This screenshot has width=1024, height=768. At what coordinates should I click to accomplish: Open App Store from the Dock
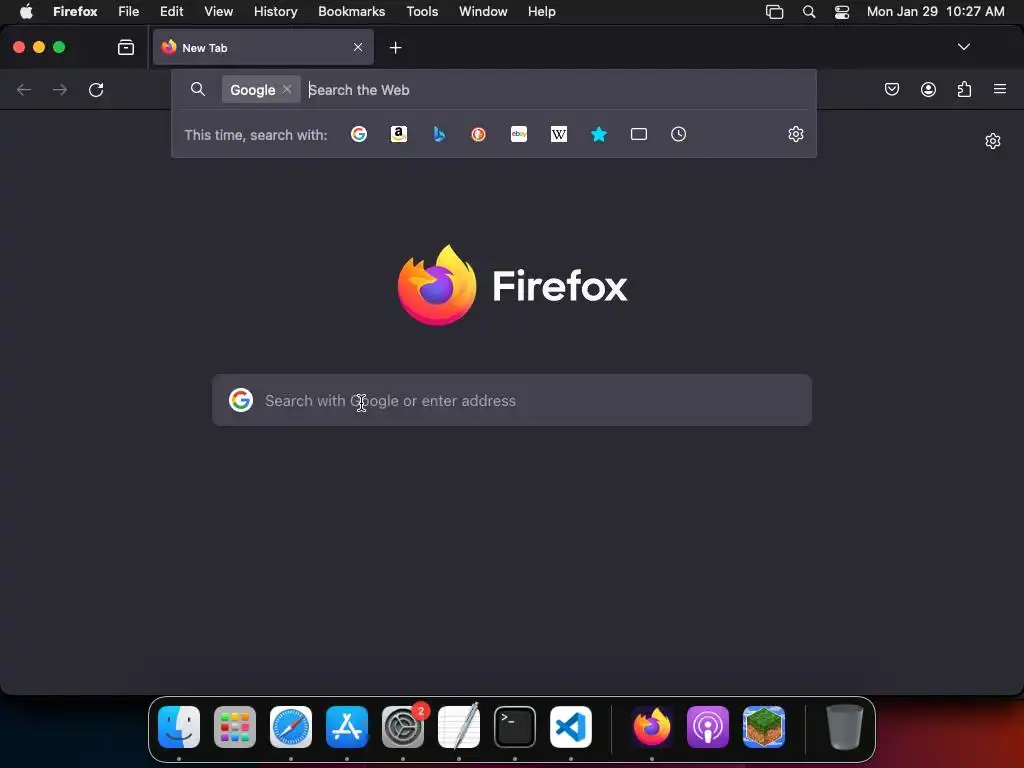coord(347,727)
